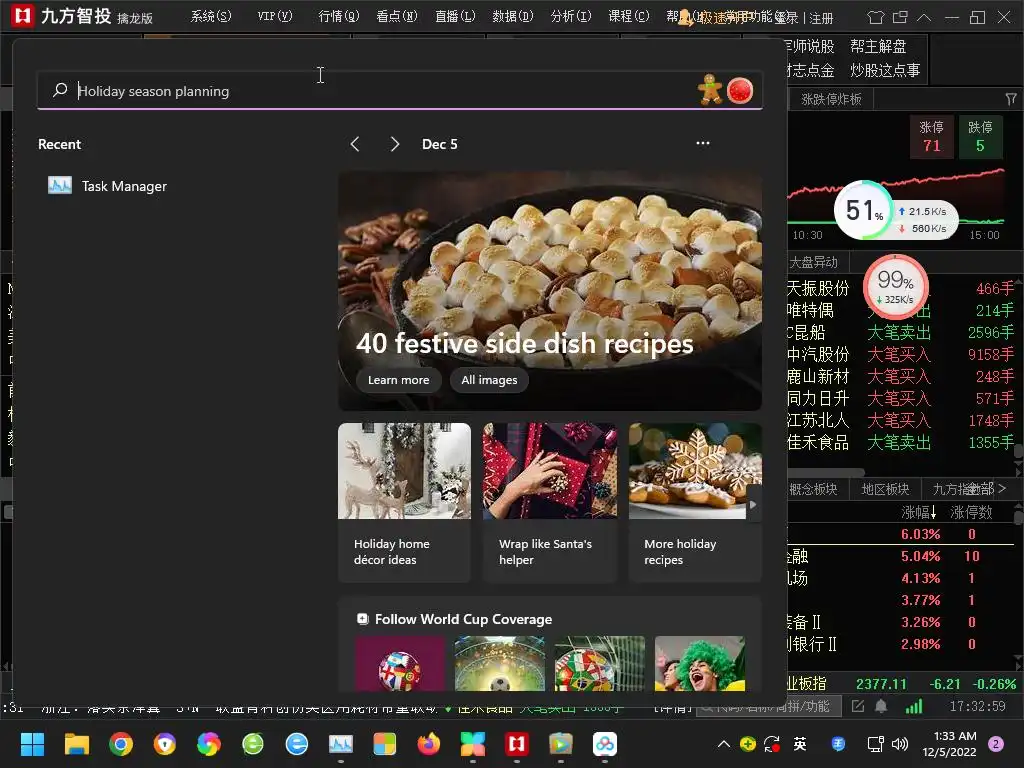Open Microsoft Store from taskbar

tap(385, 744)
